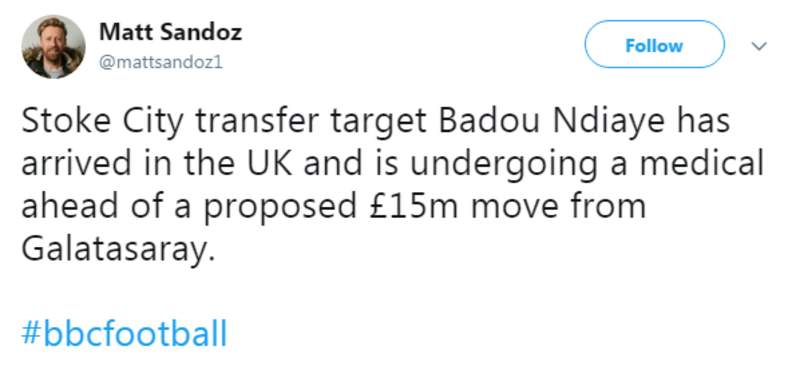Open Matt Sandoz's profile picture
800x370 pixels.
pos(54,46)
